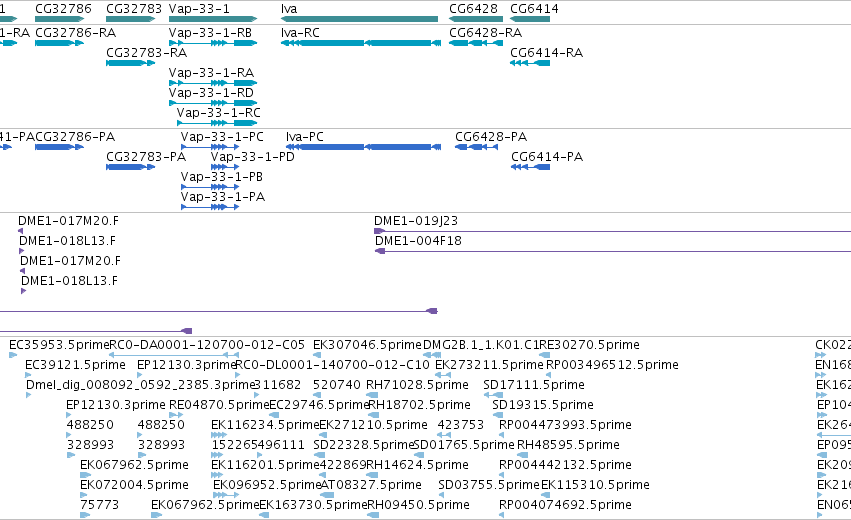The height and width of the screenshot is (520, 851).
Task: Select the SD01765.5prime label
Action: click(464, 446)
